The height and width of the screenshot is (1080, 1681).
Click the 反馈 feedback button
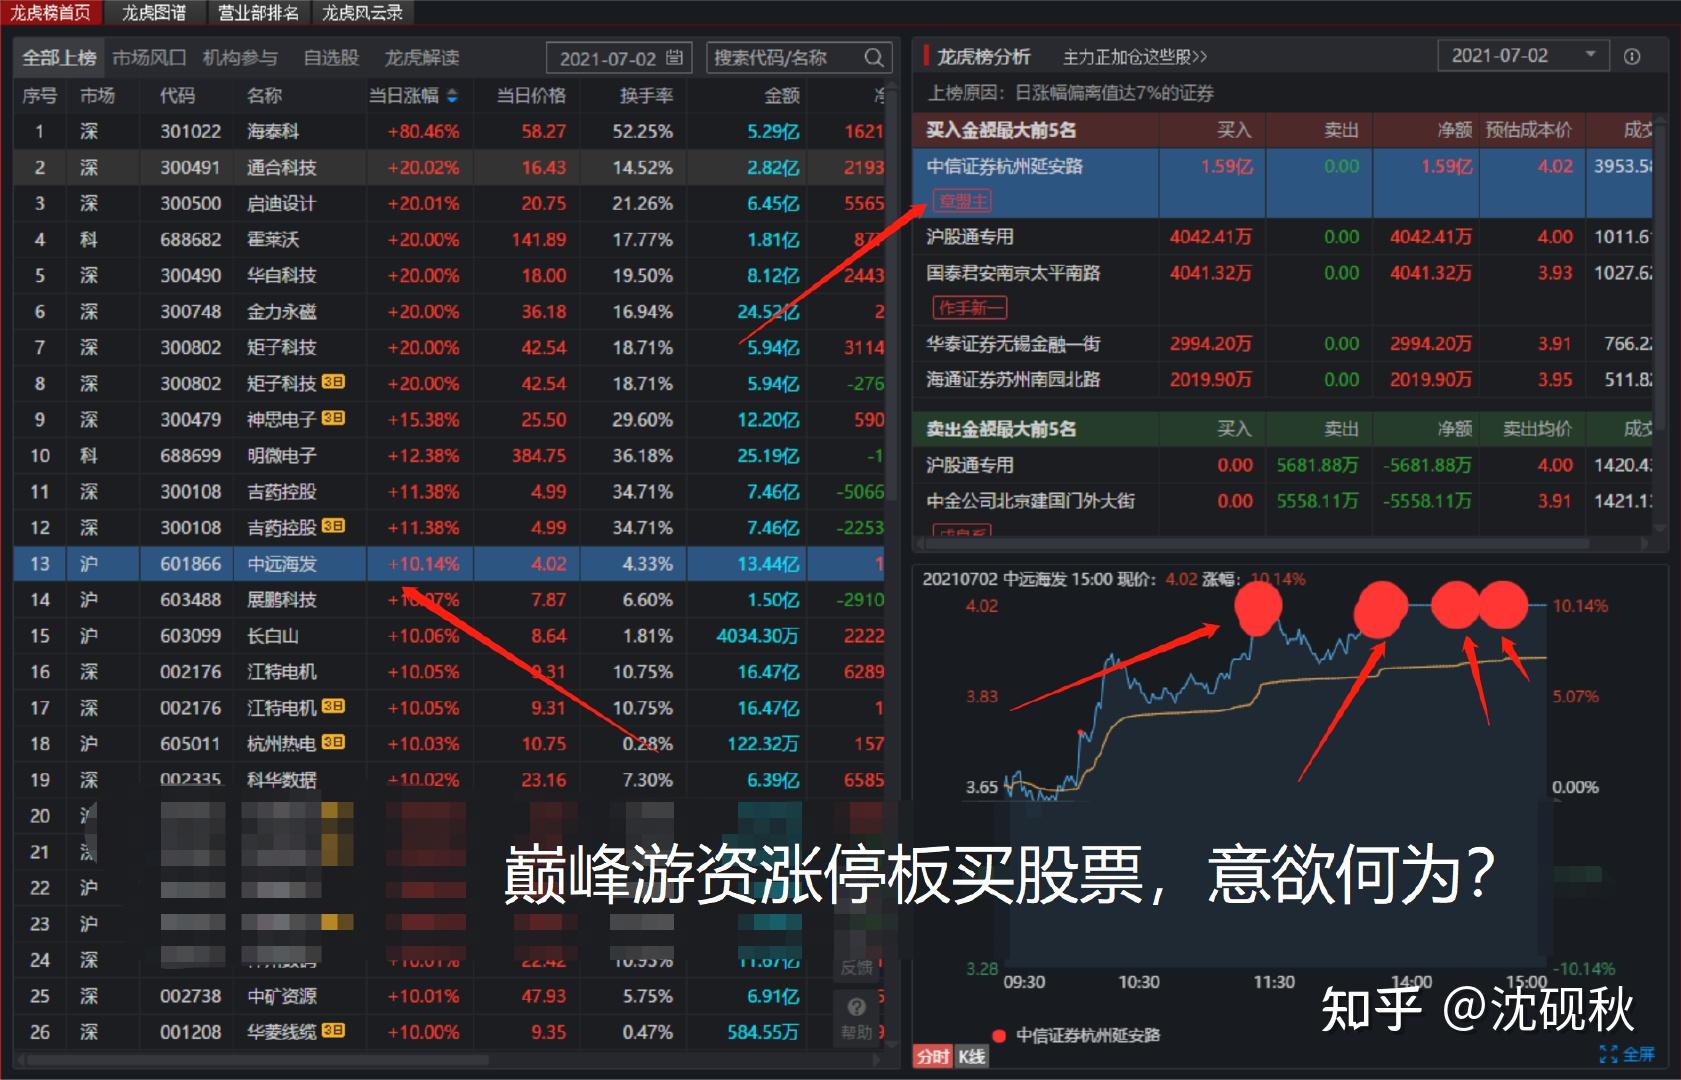point(857,967)
